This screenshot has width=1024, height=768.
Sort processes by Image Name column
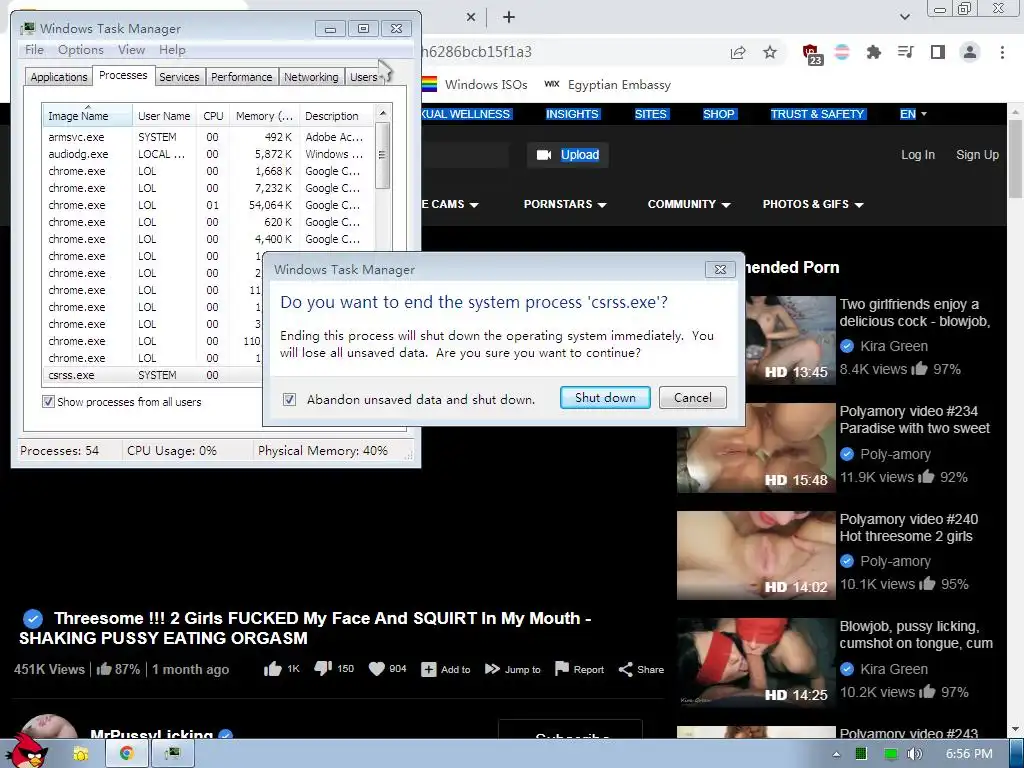[x=86, y=116]
